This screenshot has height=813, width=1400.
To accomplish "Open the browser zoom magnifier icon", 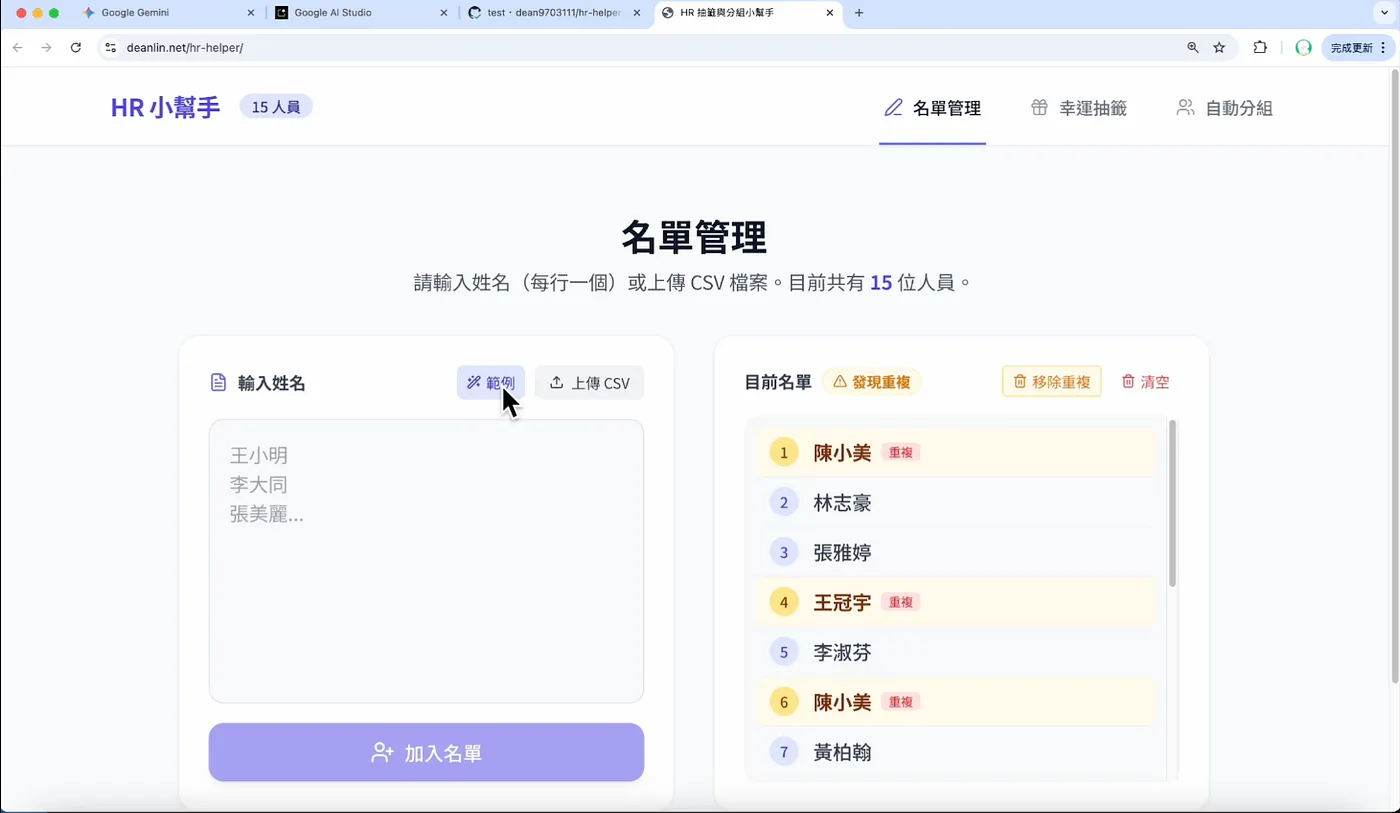I will tap(1192, 47).
